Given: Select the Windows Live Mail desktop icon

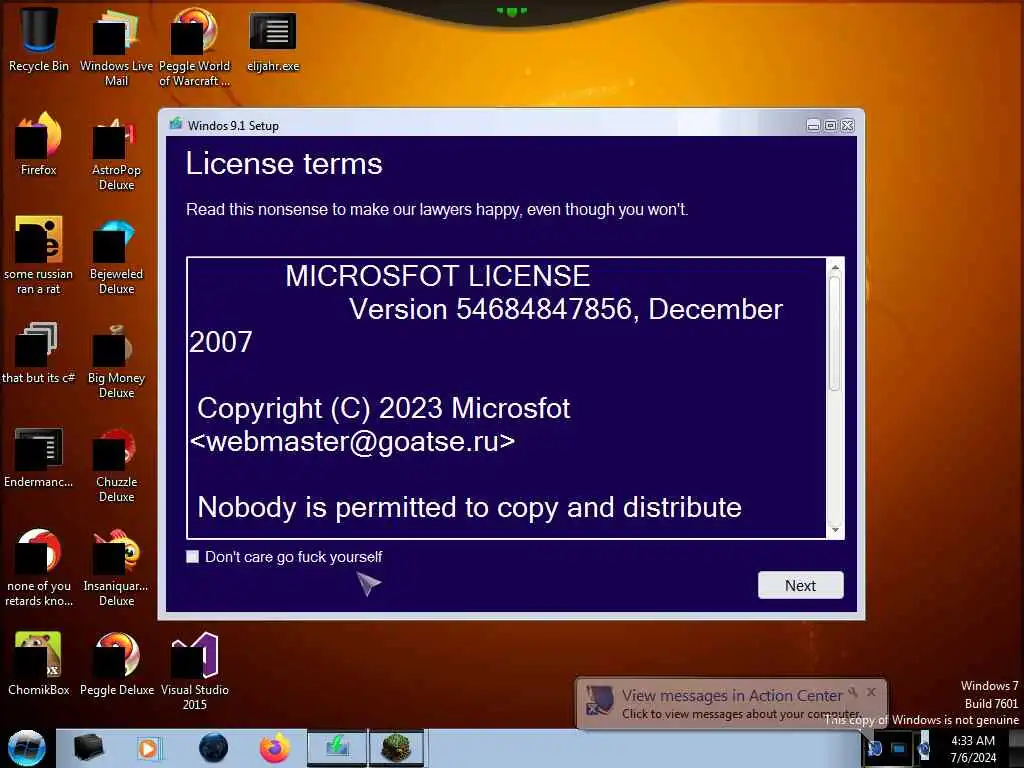Looking at the screenshot, I should coord(116,47).
